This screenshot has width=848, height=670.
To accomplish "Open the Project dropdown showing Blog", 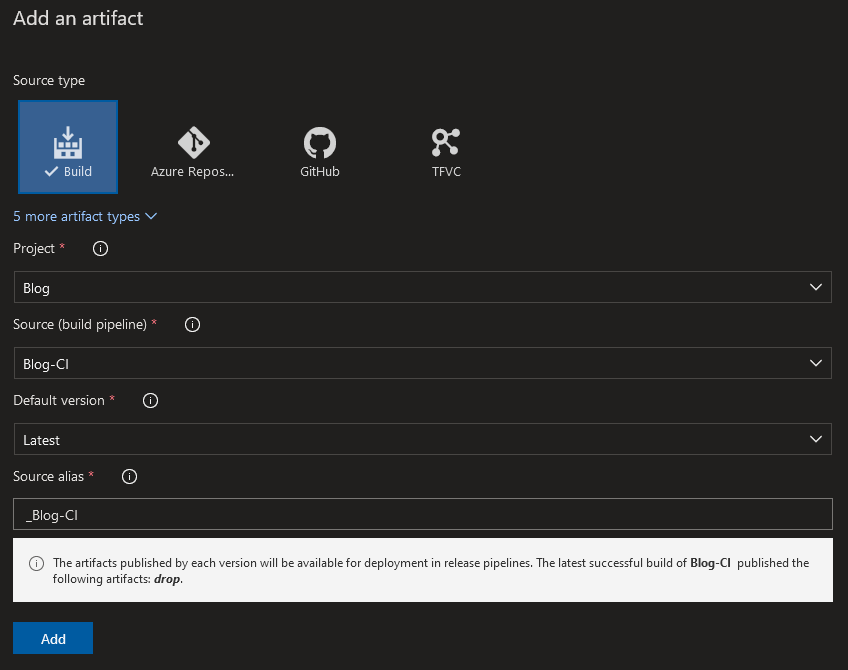I will point(423,287).
